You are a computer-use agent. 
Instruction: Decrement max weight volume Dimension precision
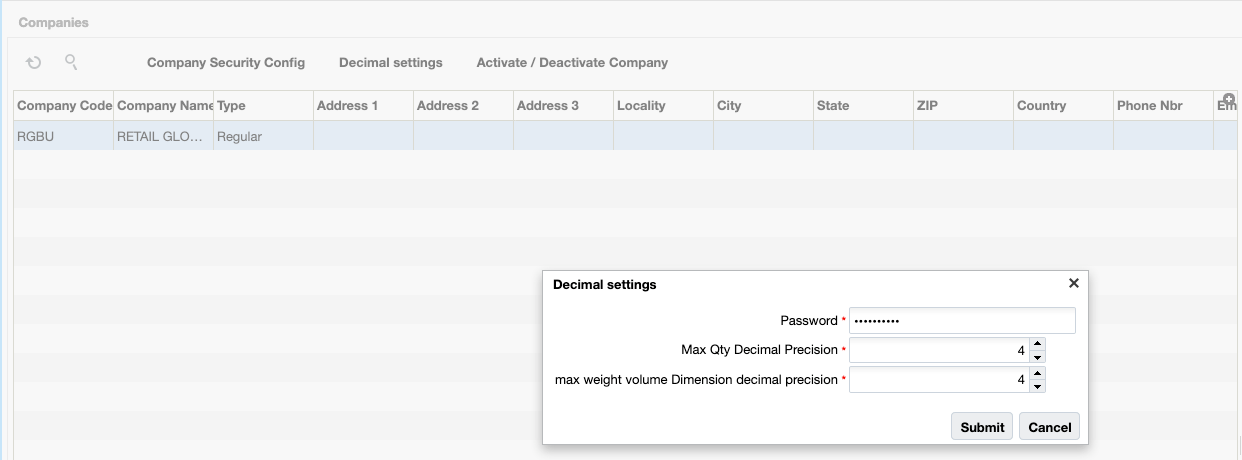click(1037, 386)
